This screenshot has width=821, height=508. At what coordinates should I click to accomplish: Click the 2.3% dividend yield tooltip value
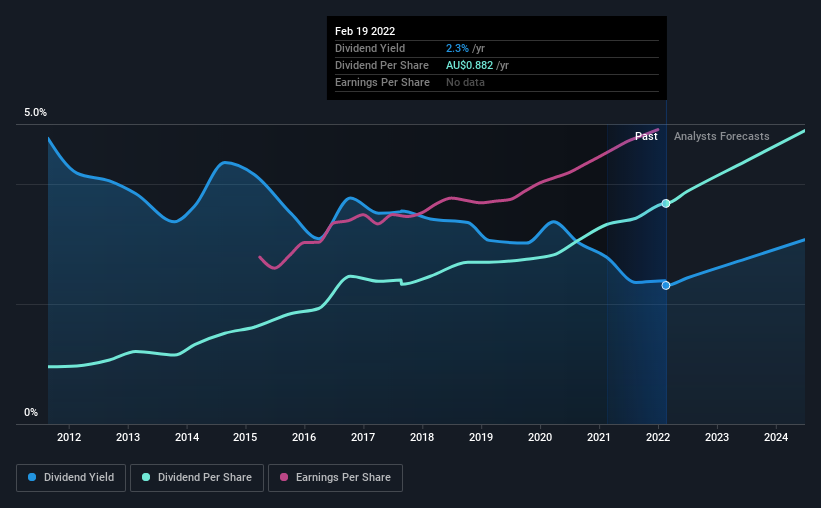(457, 48)
